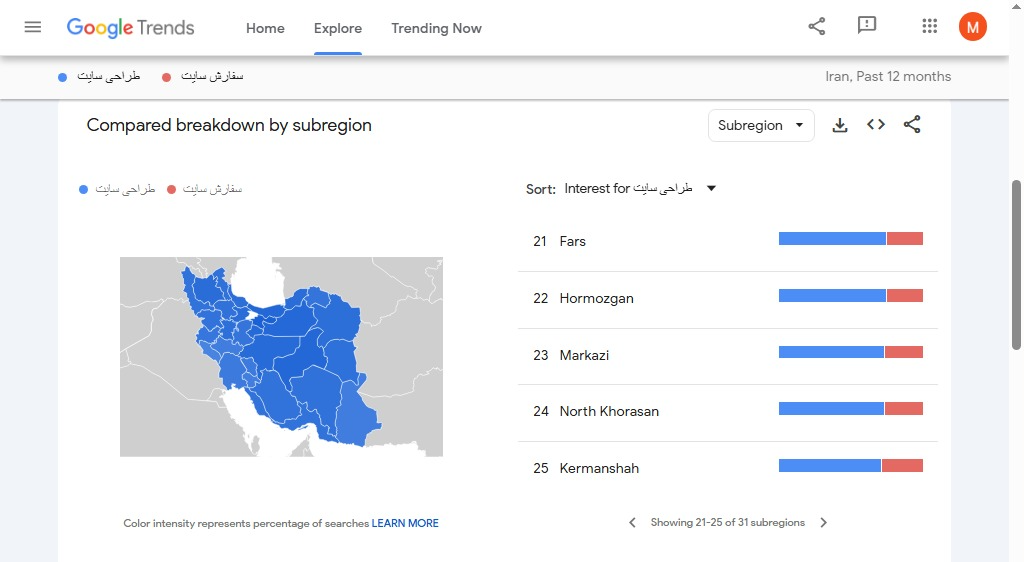Switch to the Home tab
This screenshot has width=1024, height=562.
tap(265, 28)
